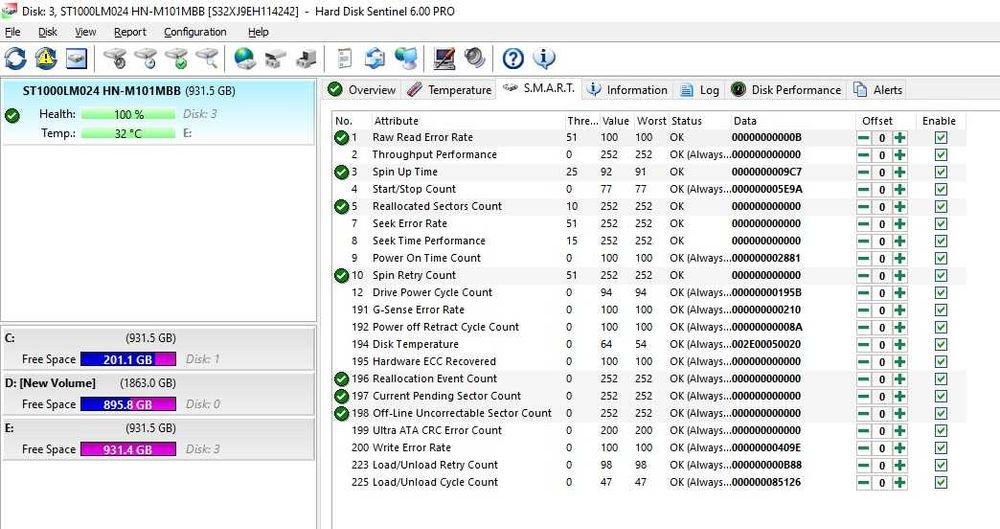Click the blue info speech bubble icon
1000x529 pixels.
click(x=544, y=59)
